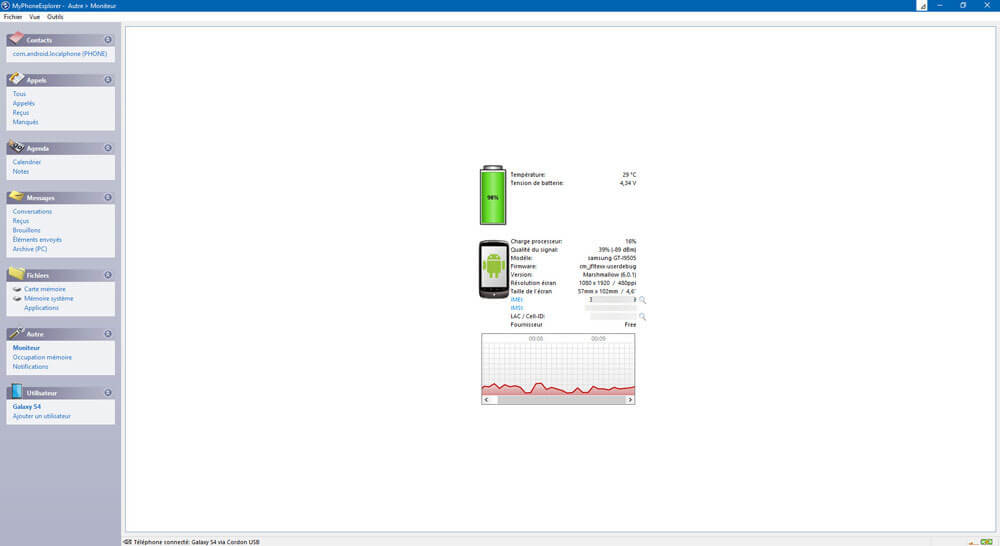Image resolution: width=1000 pixels, height=546 pixels.
Task: Click the Messages envelope icon
Action: [16, 196]
